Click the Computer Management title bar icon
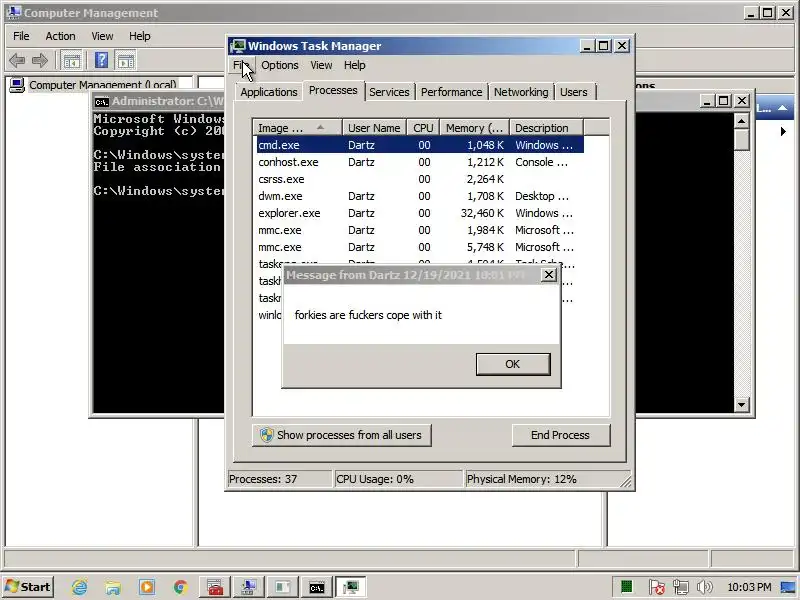Screen dimensions: 800x600 coord(14,12)
